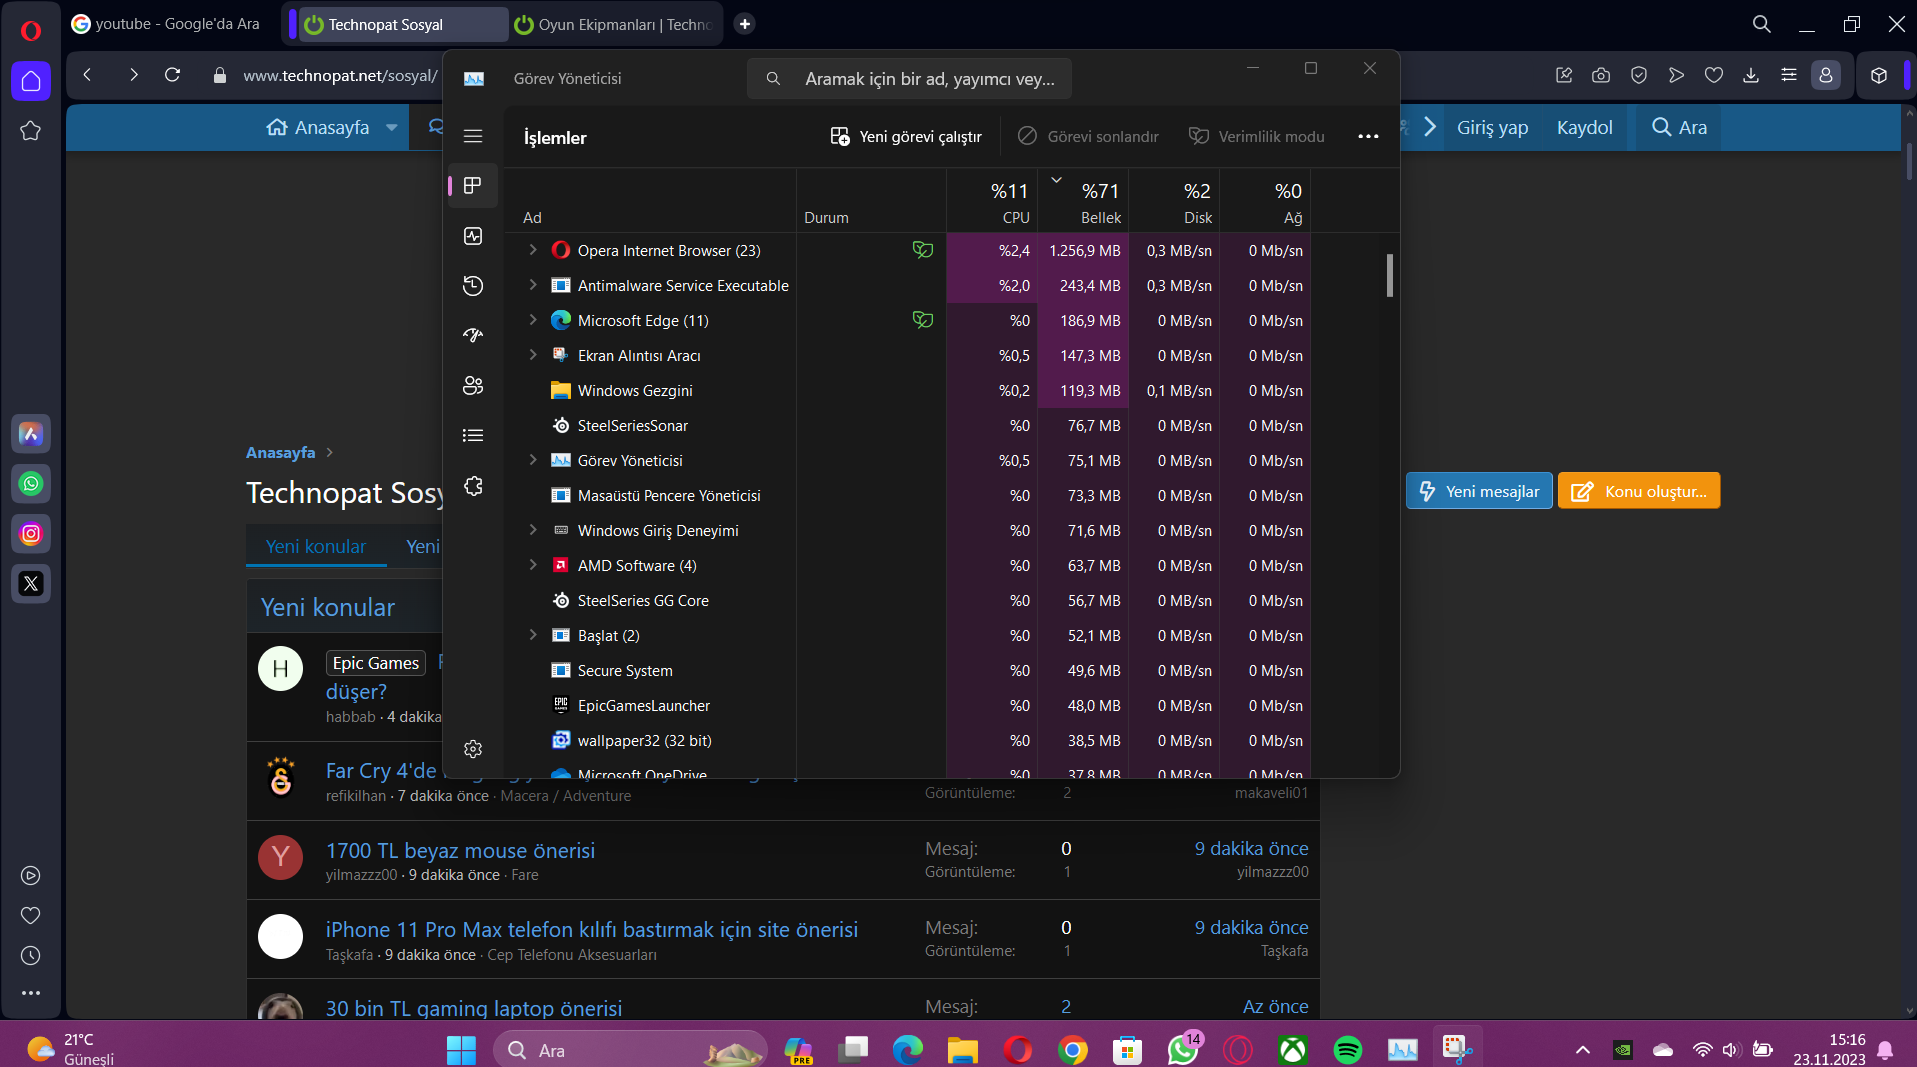The image size is (1917, 1067).
Task: Select the SteelSeriesSonar process row
Action: [906, 425]
